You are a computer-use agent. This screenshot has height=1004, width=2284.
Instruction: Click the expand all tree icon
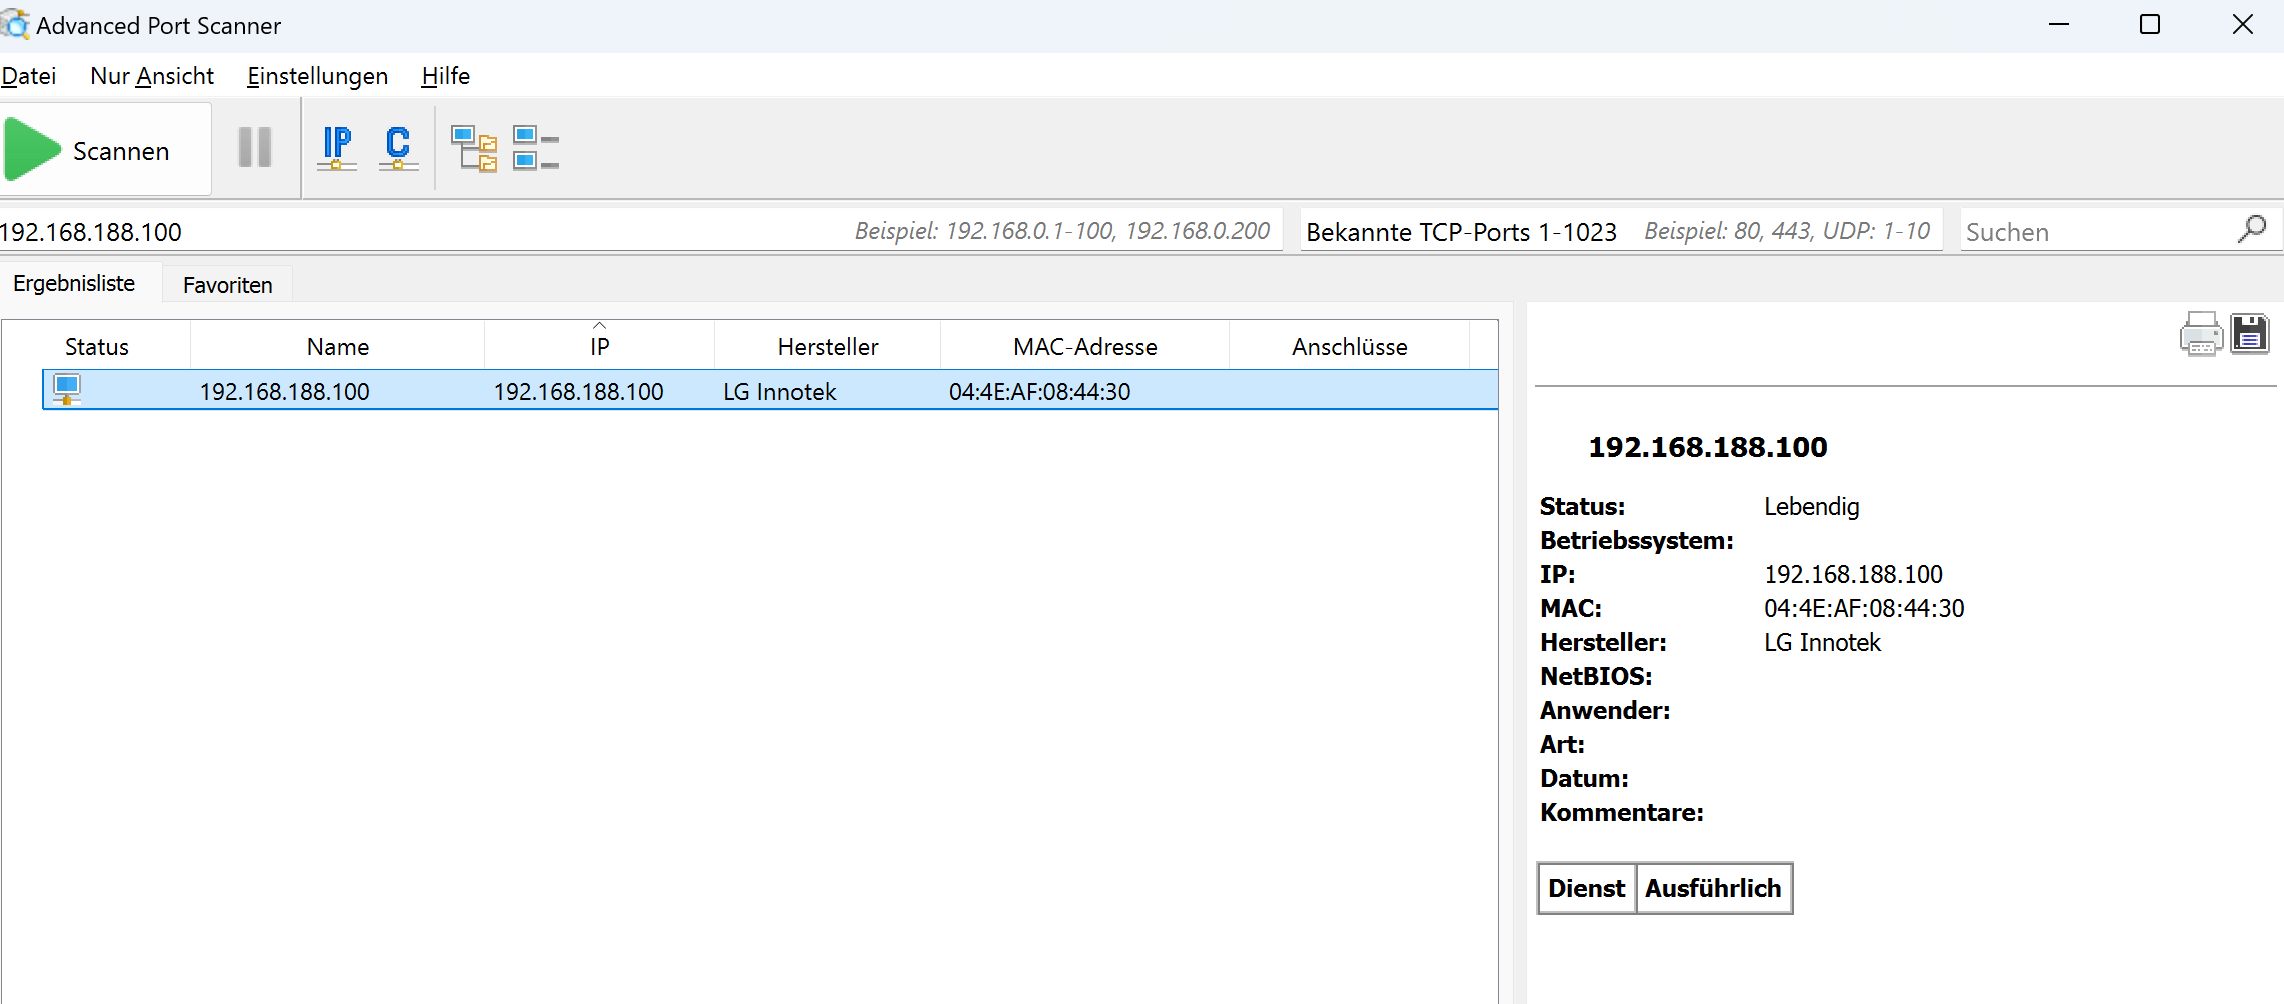[x=474, y=148]
